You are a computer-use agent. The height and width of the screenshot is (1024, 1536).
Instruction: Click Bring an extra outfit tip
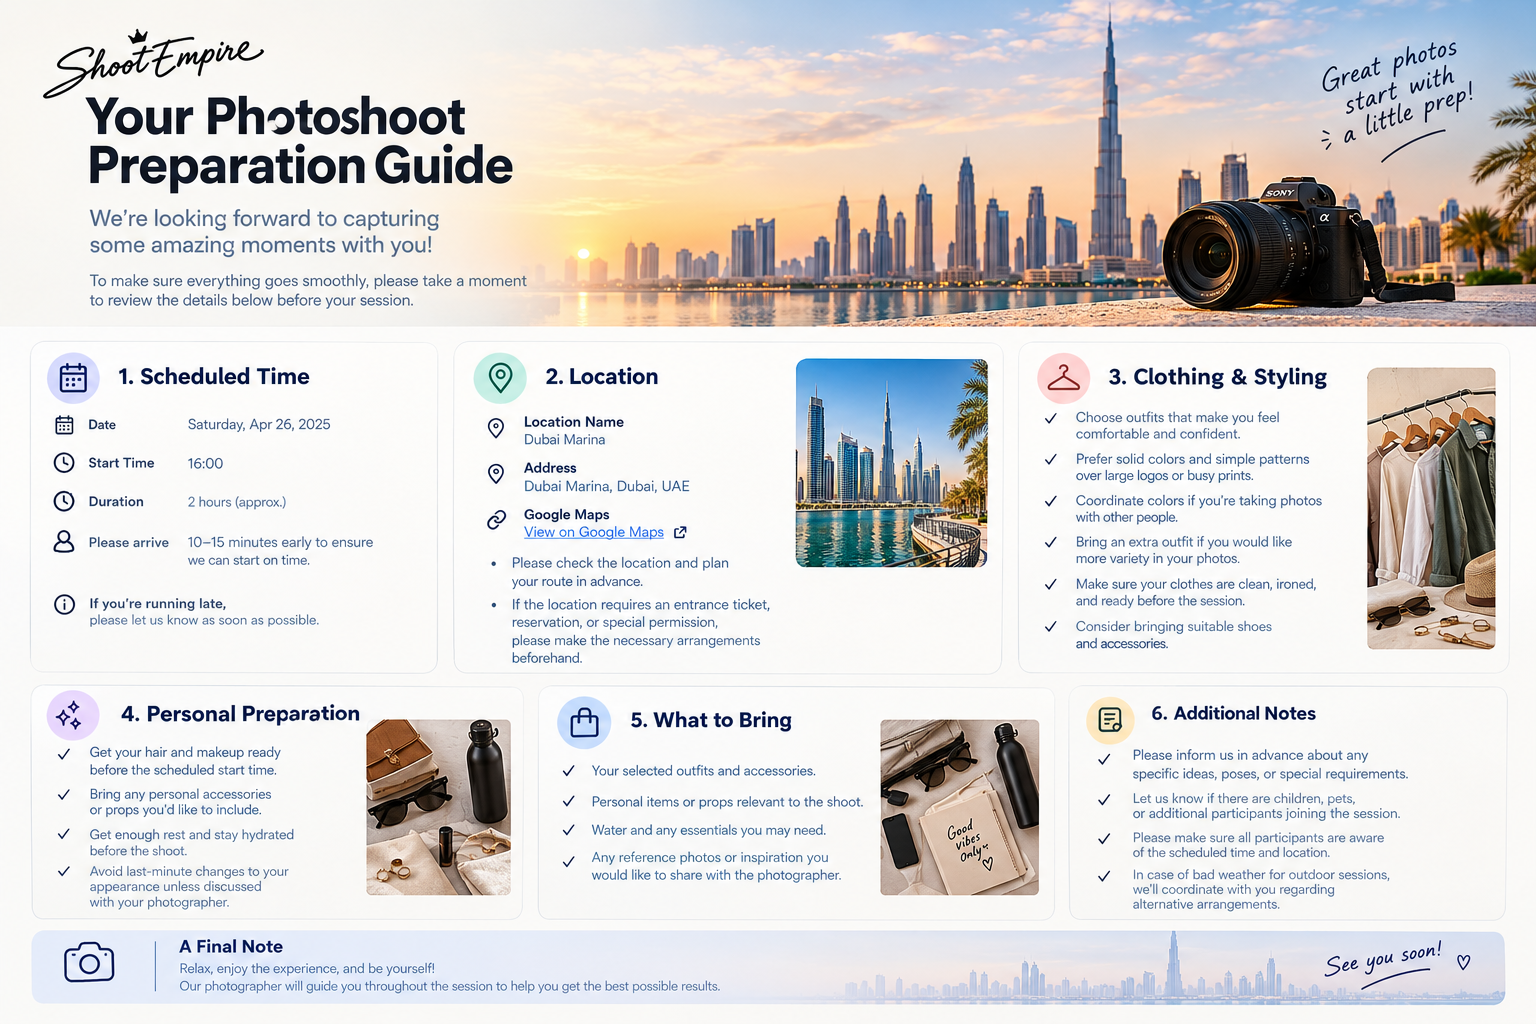coord(1184,550)
